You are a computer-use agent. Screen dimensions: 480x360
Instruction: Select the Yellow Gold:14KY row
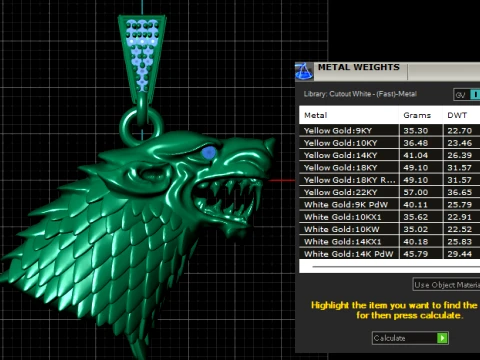390,155
